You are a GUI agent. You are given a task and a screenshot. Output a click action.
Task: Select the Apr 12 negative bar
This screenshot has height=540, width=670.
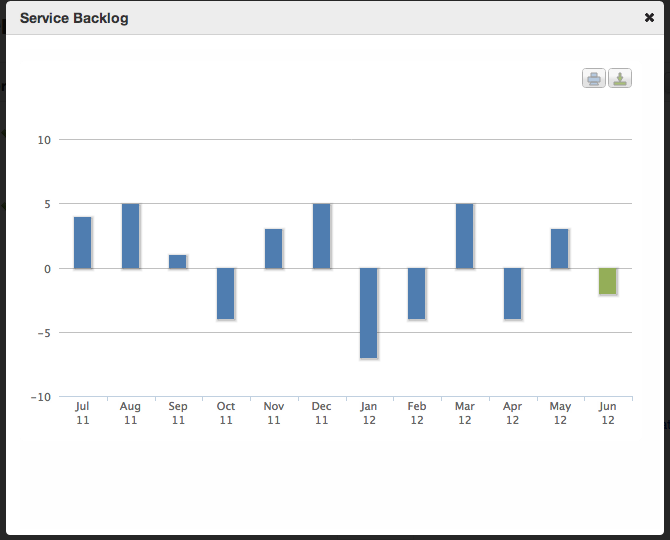pyautogui.click(x=512, y=293)
